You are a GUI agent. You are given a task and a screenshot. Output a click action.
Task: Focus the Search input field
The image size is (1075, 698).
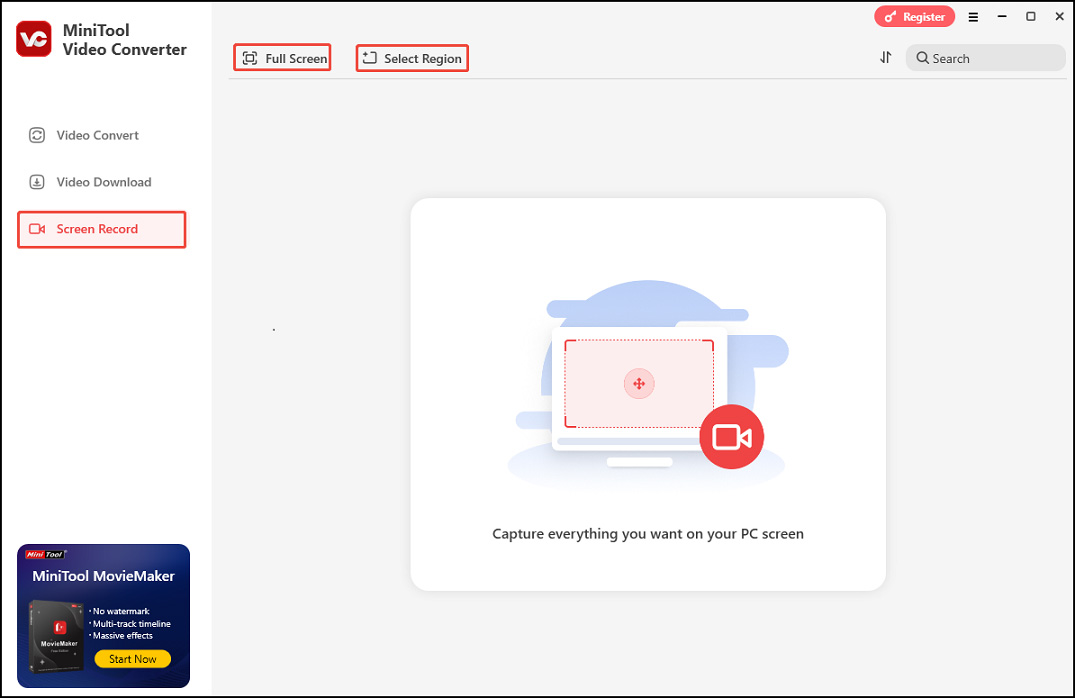coord(985,58)
